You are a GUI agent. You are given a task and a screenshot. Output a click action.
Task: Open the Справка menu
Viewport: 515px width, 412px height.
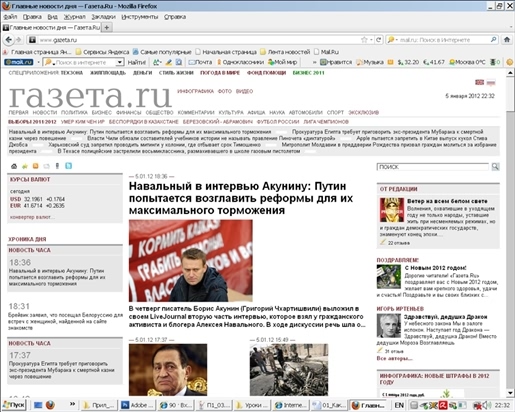click(175, 17)
